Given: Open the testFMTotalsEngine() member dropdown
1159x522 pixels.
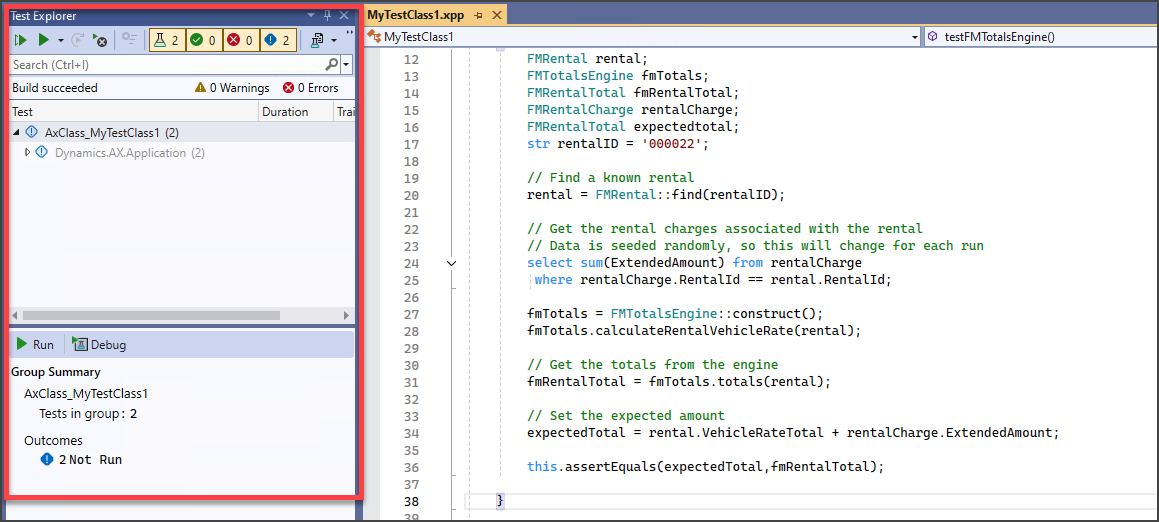Looking at the screenshot, I should 1041,36.
